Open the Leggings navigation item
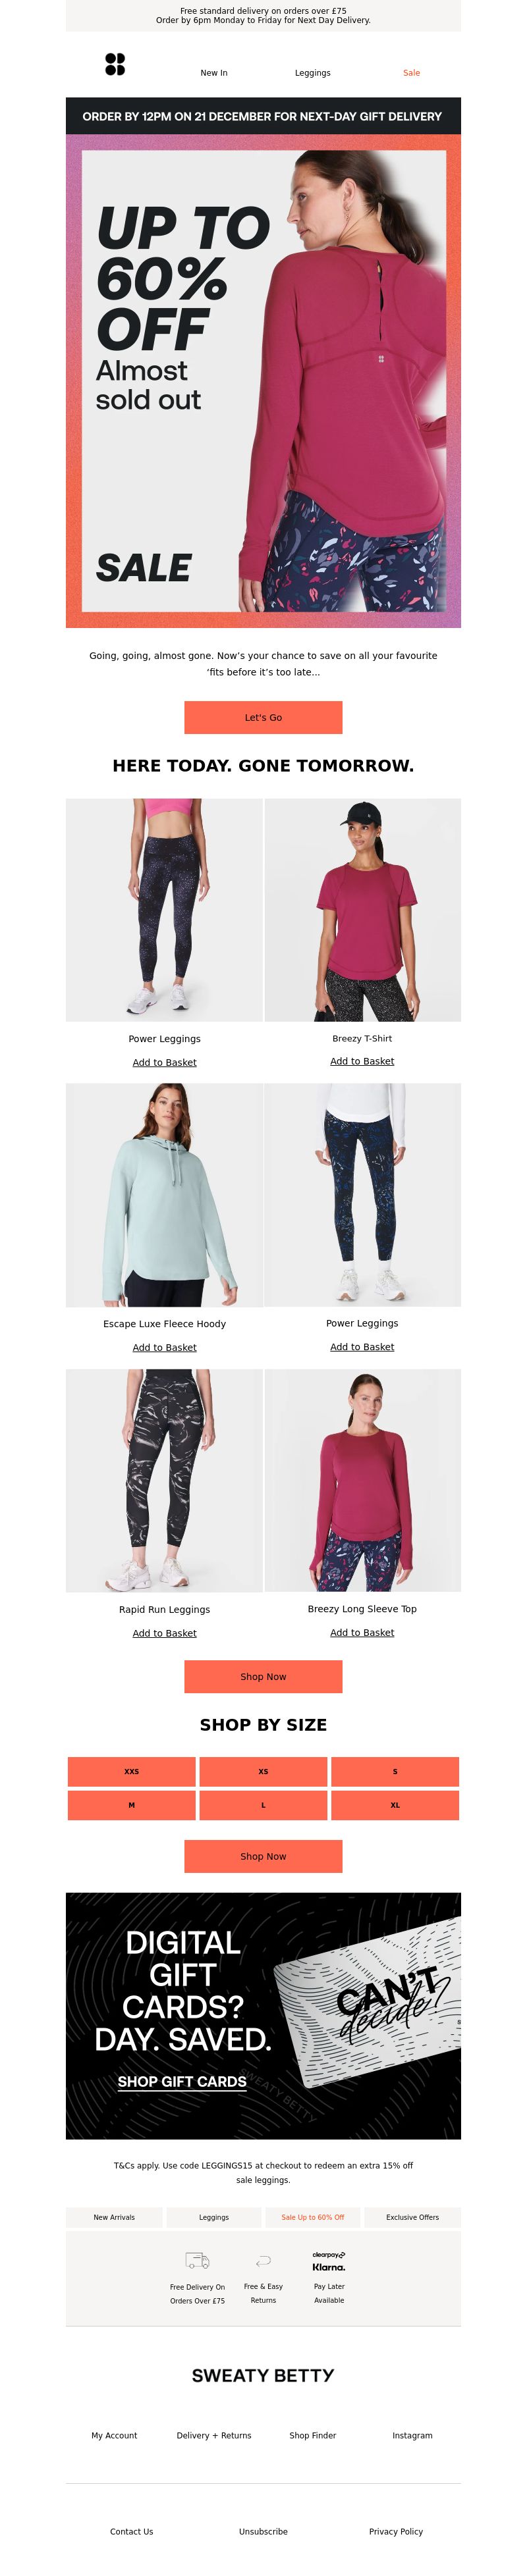Viewport: 527px width, 2576px height. pyautogui.click(x=312, y=73)
